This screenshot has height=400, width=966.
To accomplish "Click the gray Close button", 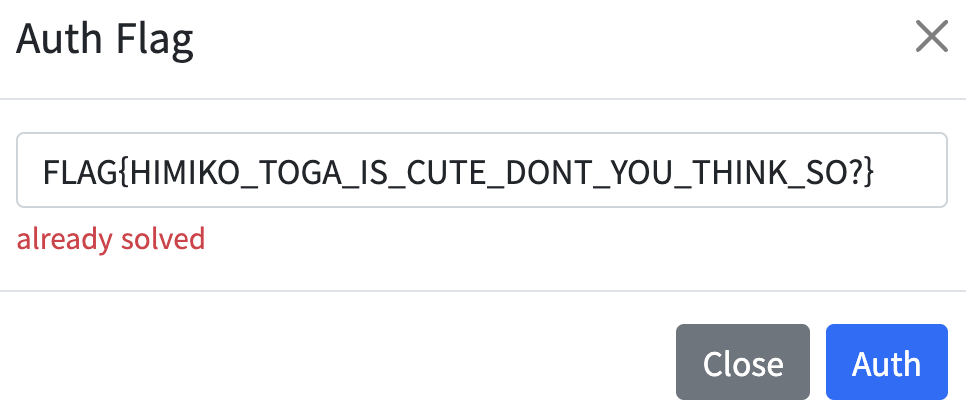I will [x=742, y=362].
